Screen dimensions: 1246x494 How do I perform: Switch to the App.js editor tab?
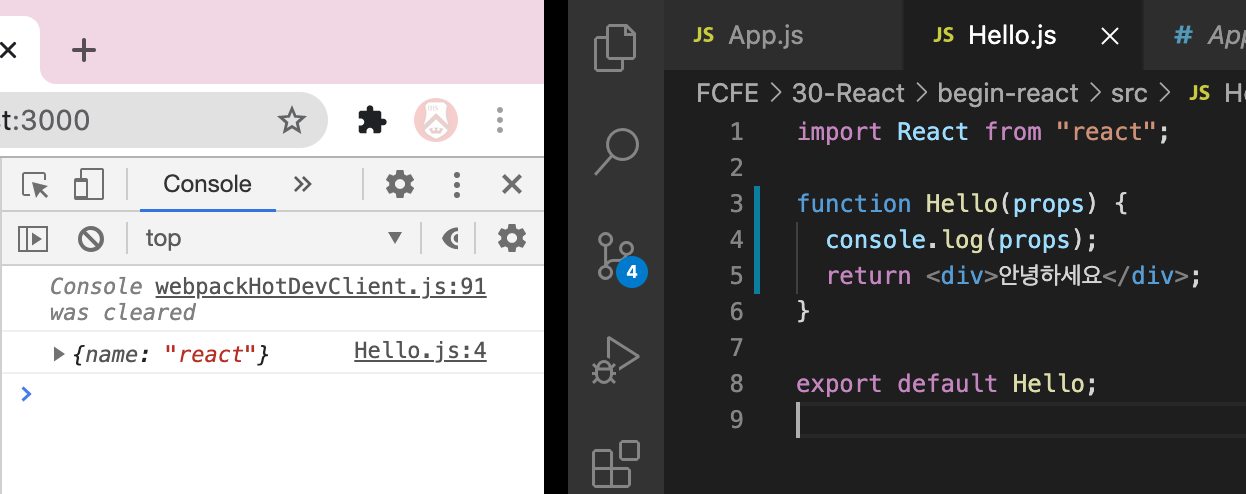coord(748,36)
